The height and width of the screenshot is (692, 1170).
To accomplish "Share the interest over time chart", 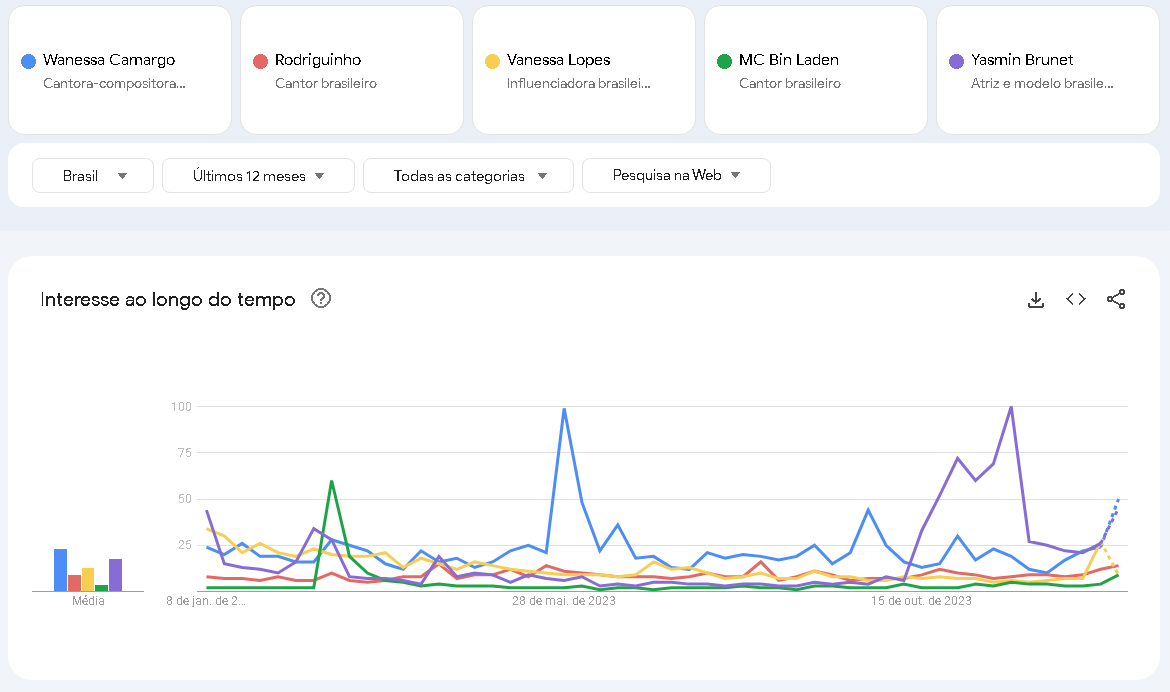I will tap(1116, 299).
